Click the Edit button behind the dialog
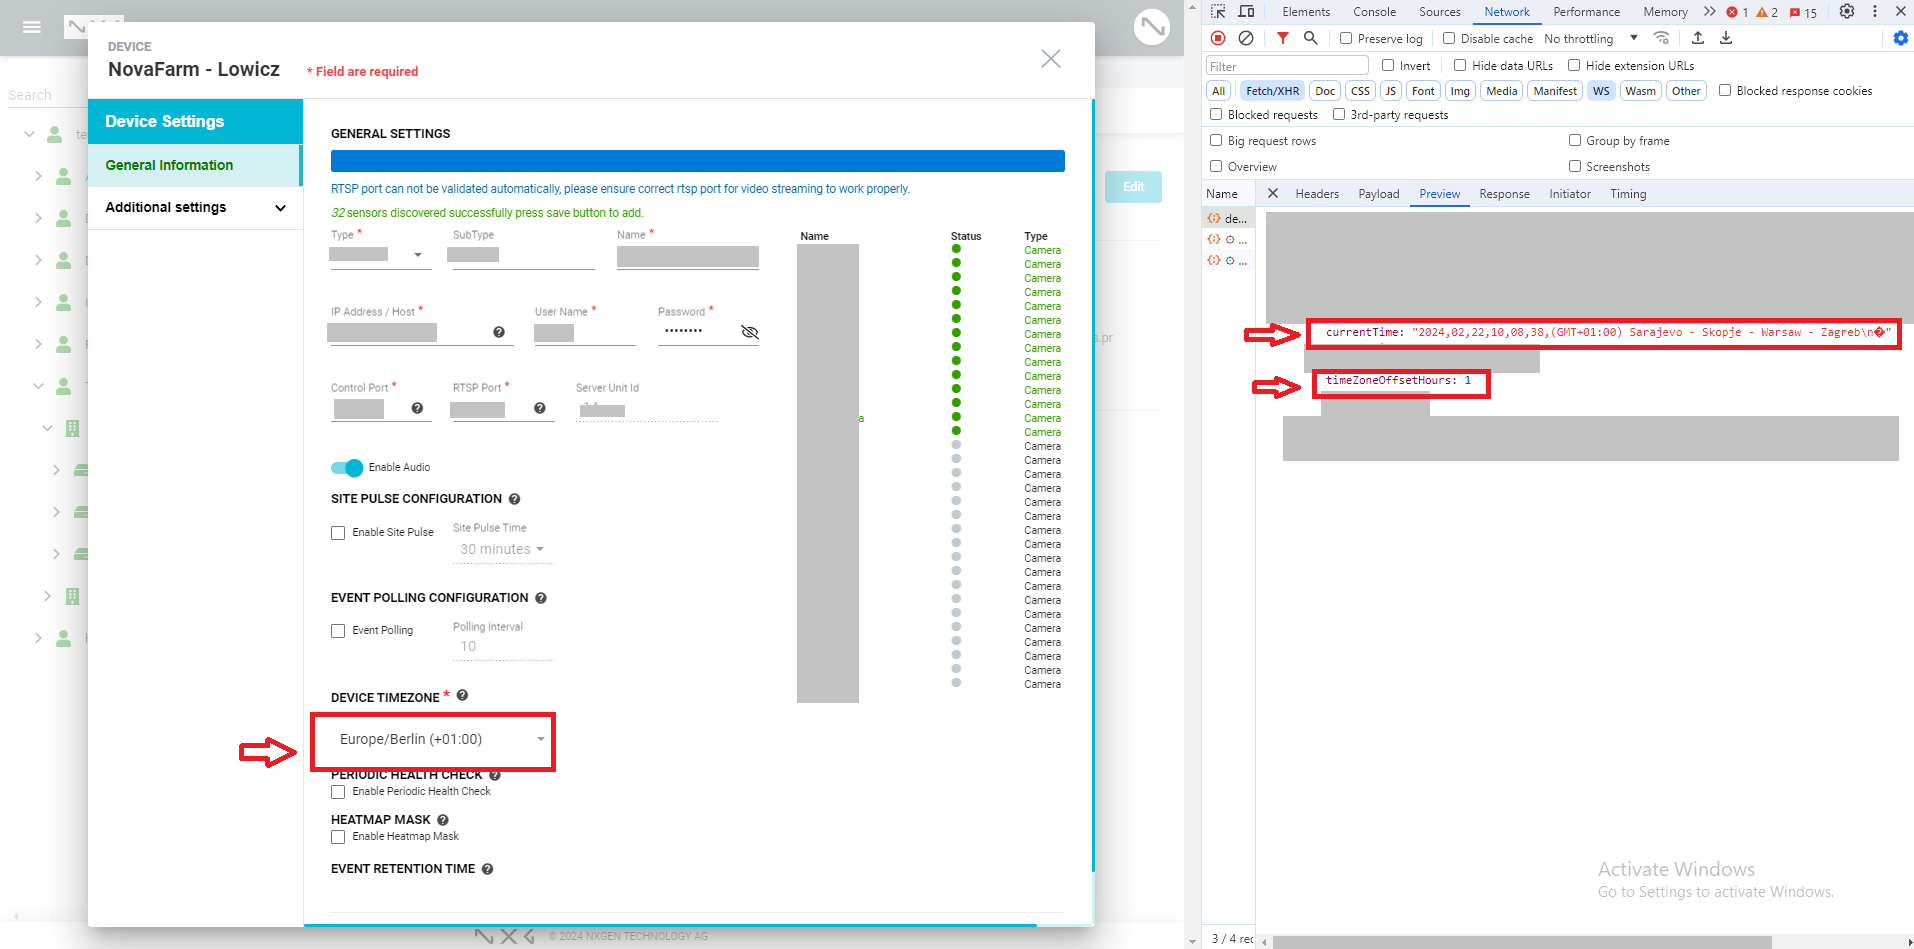Screen dimensions: 1914x949 (1133, 187)
